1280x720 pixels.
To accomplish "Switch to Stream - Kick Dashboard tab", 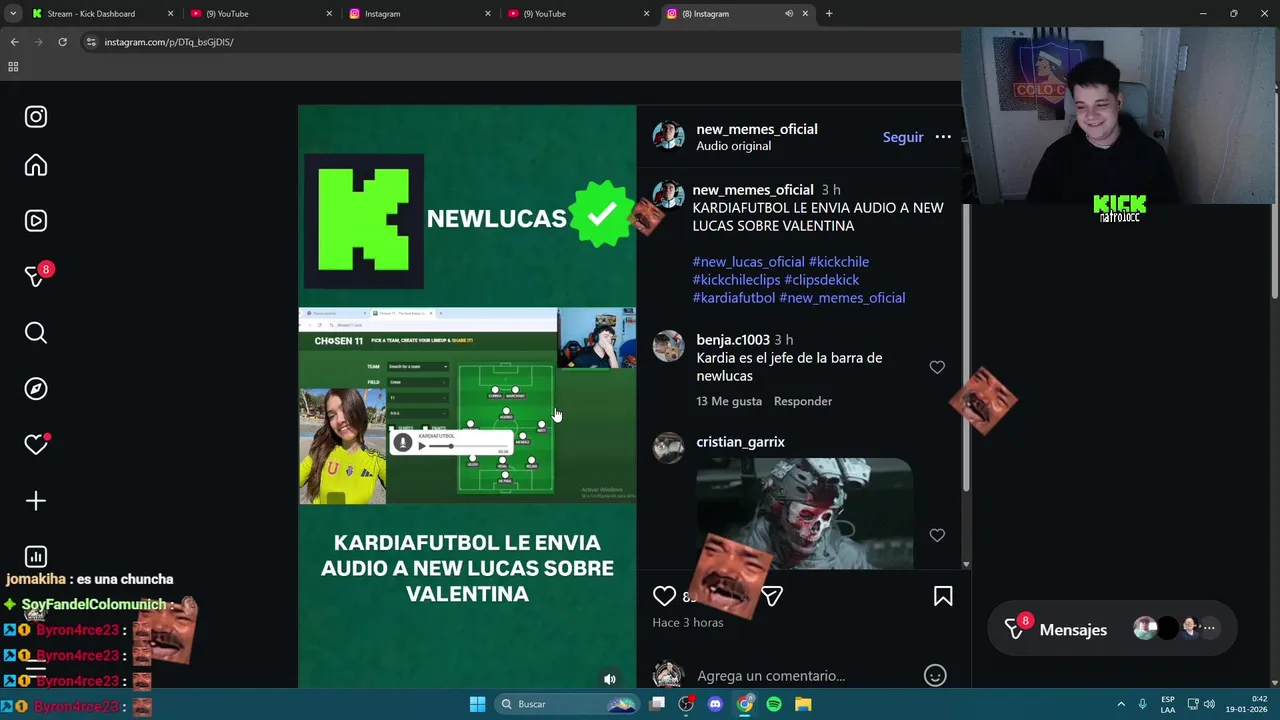I will tap(90, 14).
